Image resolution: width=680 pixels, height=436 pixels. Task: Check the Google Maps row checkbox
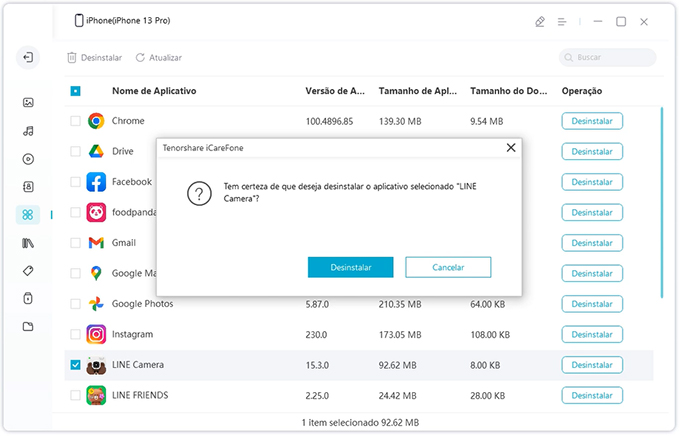coord(75,273)
